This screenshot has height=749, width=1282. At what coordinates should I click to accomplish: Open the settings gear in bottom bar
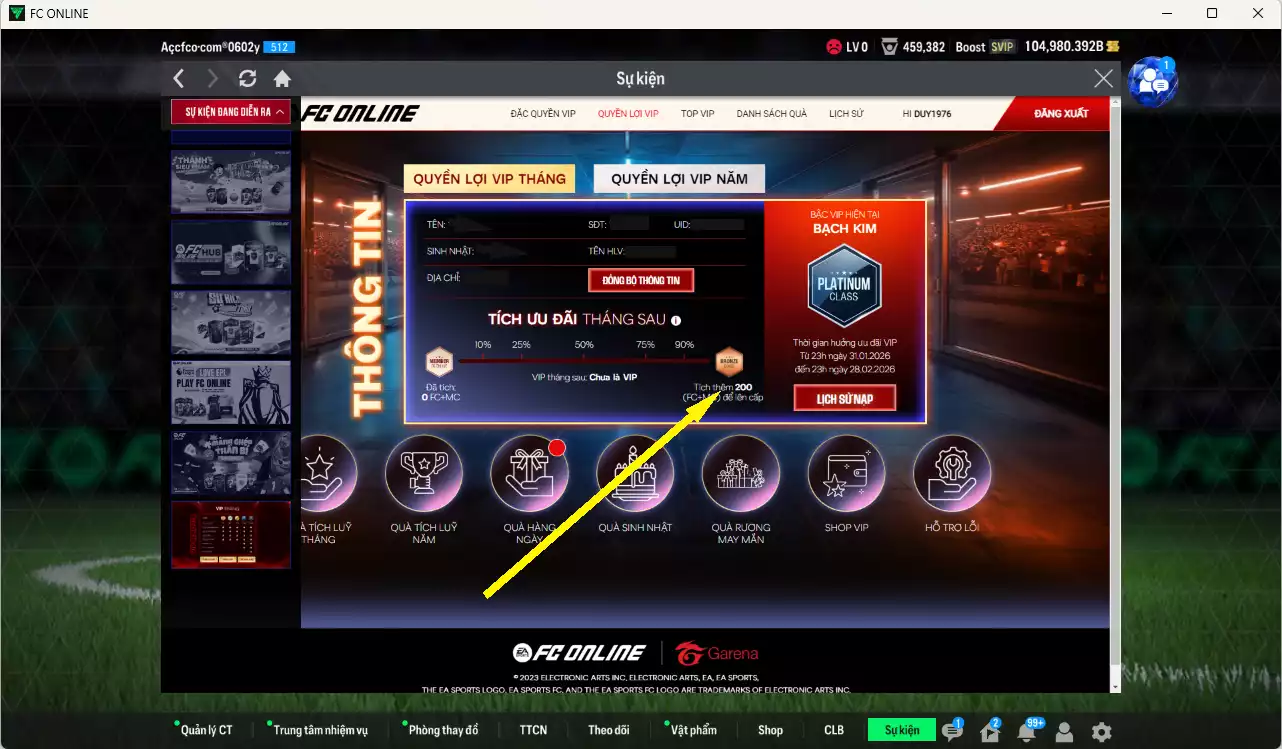click(1101, 731)
